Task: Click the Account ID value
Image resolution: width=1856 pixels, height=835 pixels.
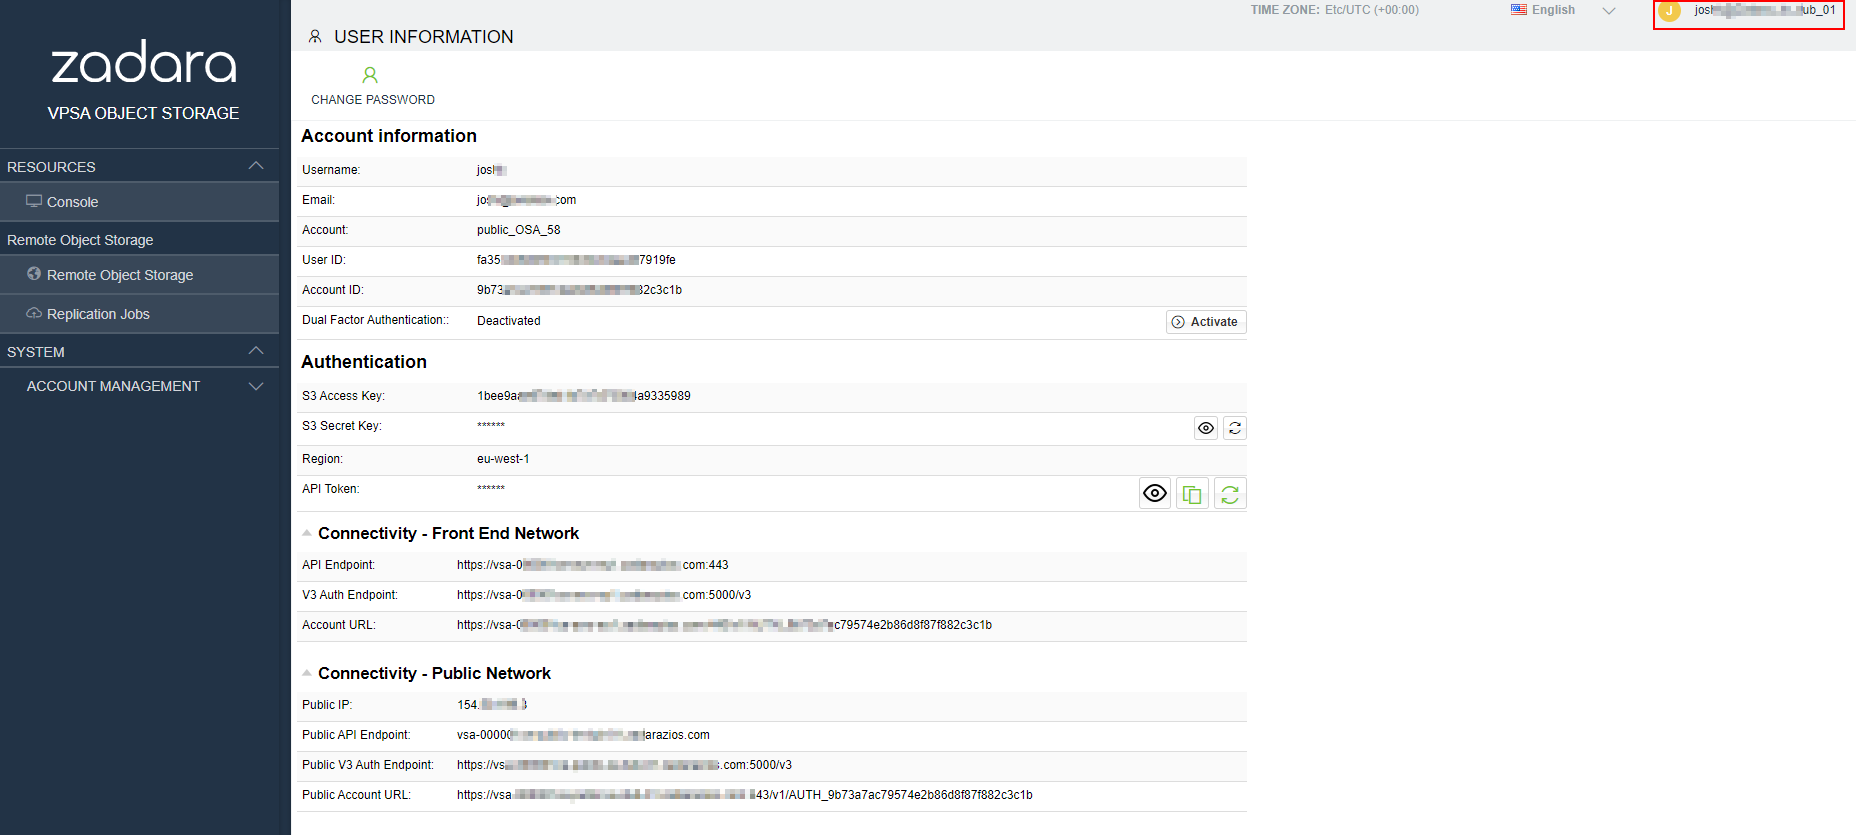Action: tap(579, 290)
